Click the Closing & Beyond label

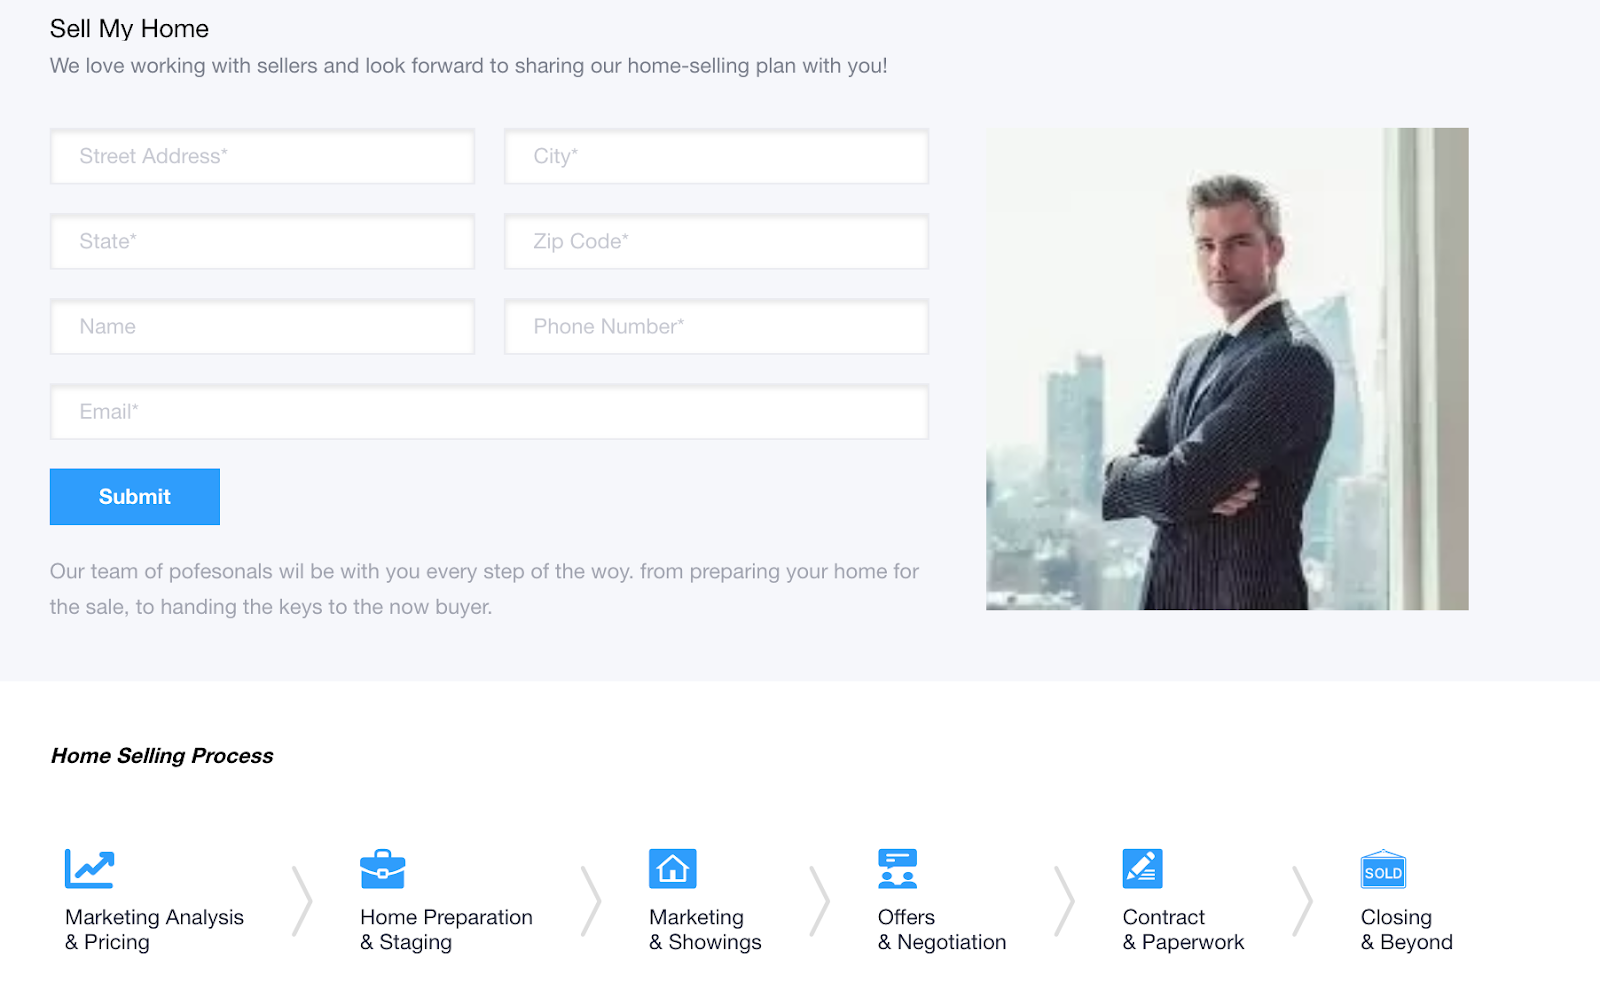pyautogui.click(x=1406, y=929)
